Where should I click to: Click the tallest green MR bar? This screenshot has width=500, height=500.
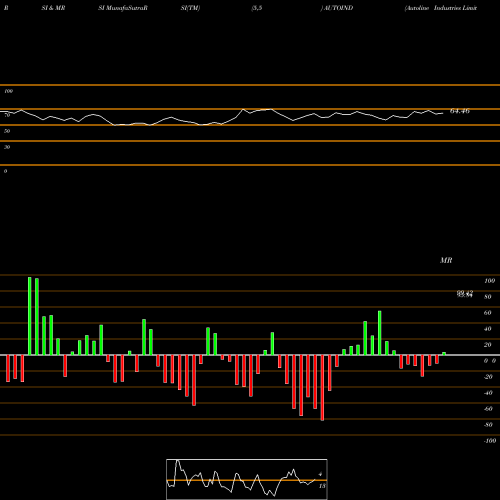coord(30,316)
